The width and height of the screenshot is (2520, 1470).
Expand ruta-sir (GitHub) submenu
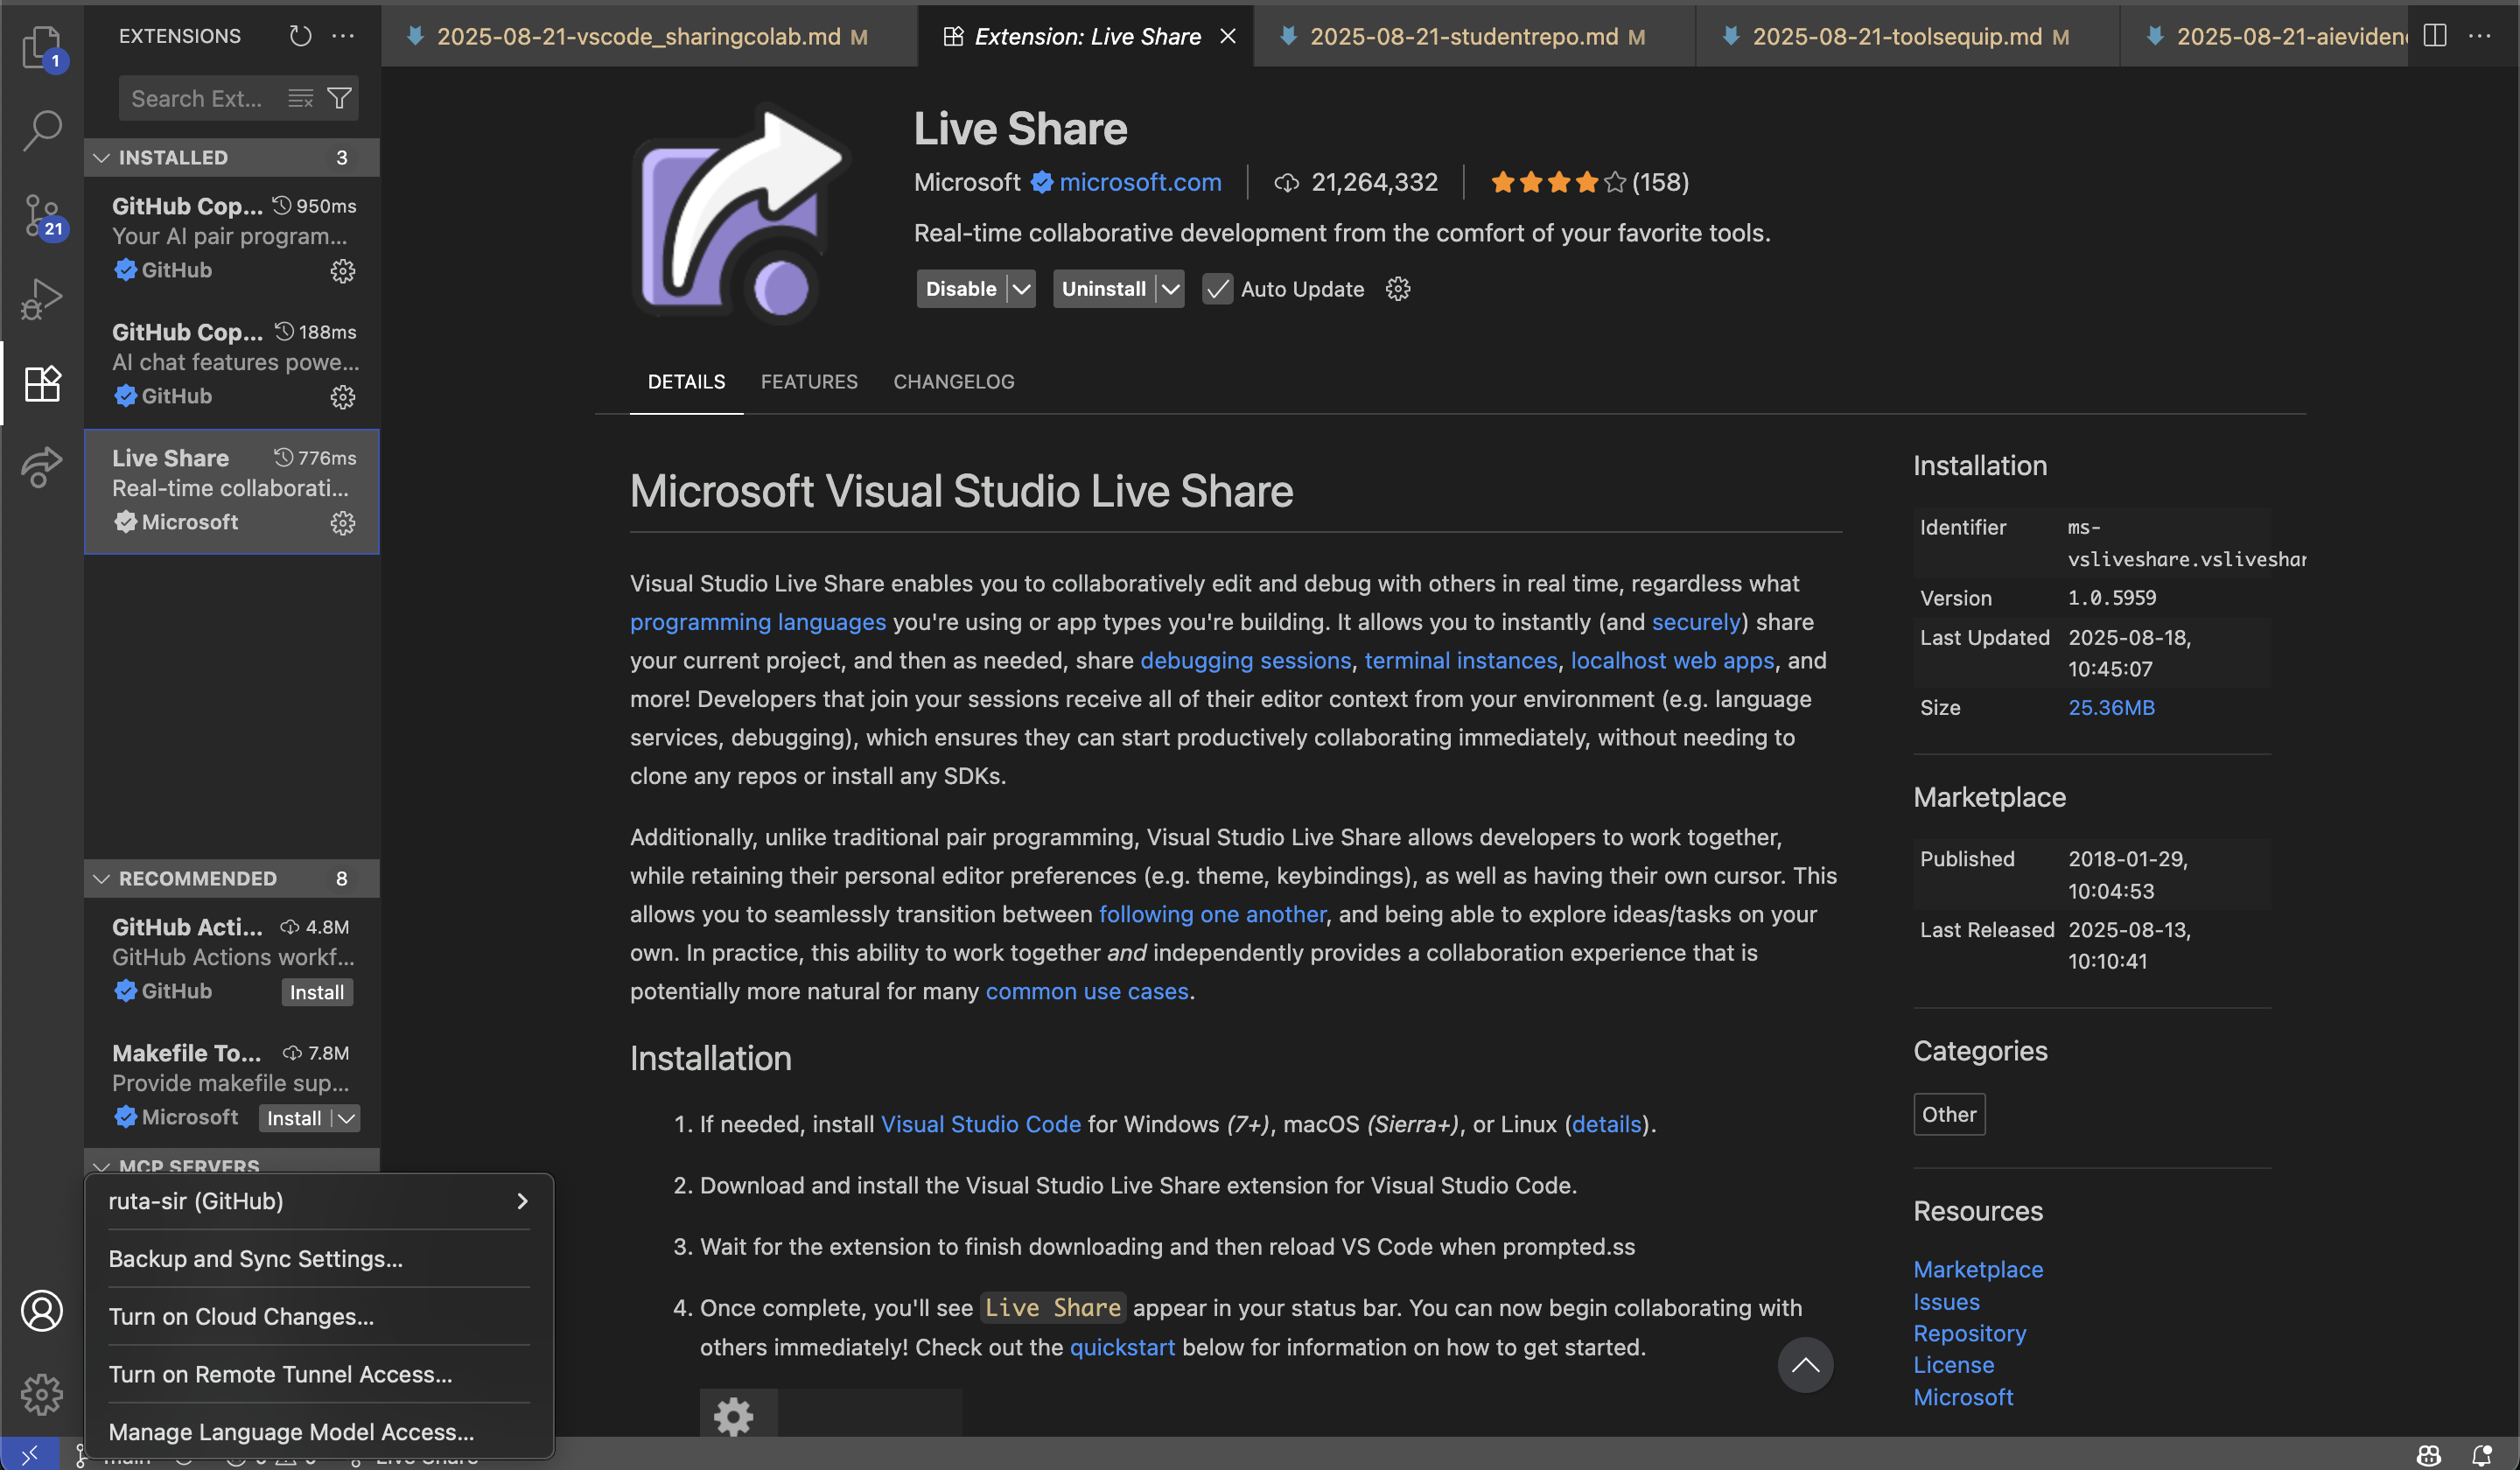(x=319, y=1201)
